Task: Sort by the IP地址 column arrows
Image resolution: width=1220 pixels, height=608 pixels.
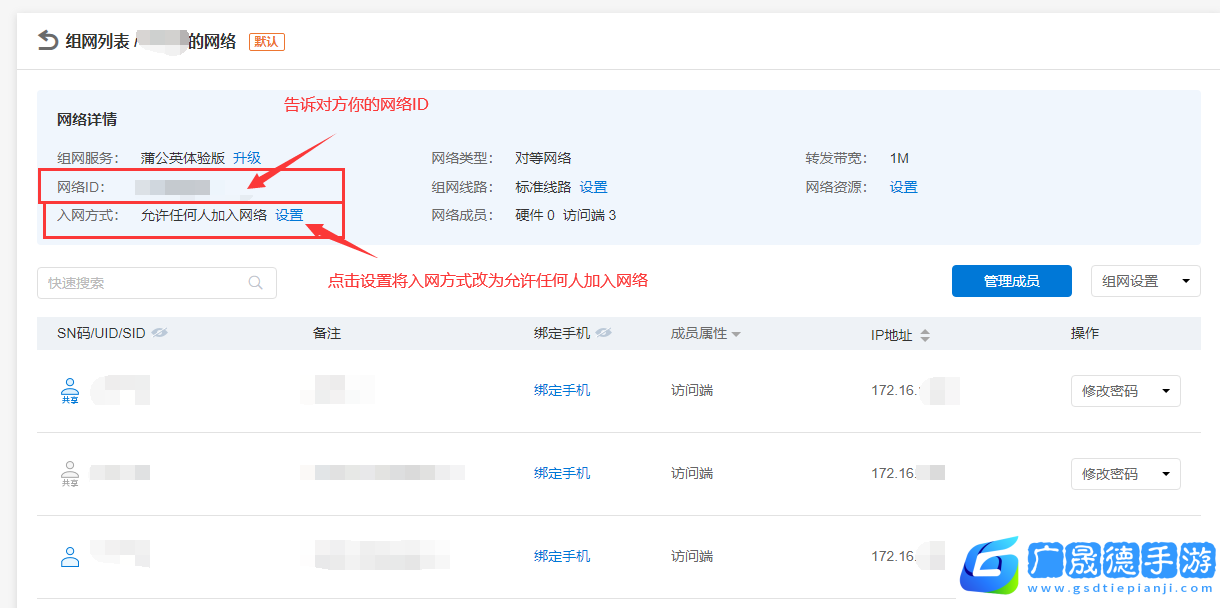Action: [925, 335]
